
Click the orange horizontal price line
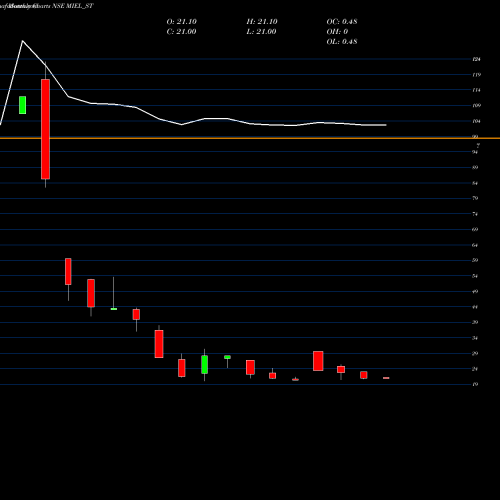(250, 138)
